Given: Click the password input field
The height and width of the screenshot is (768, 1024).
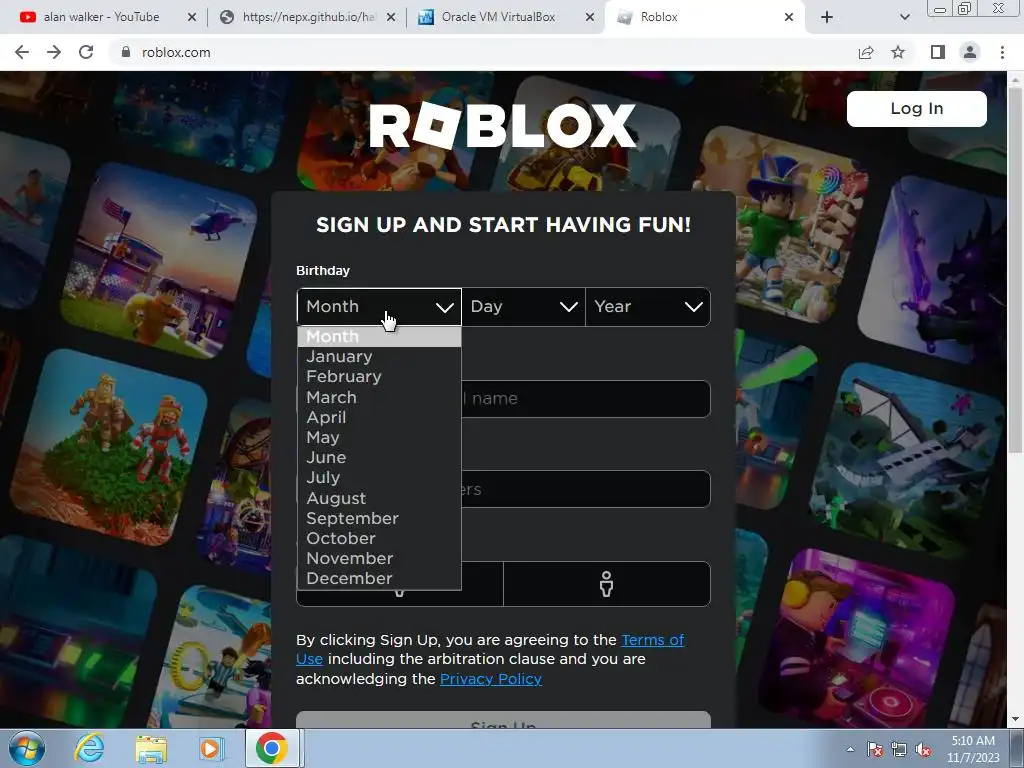Looking at the screenshot, I should point(586,489).
